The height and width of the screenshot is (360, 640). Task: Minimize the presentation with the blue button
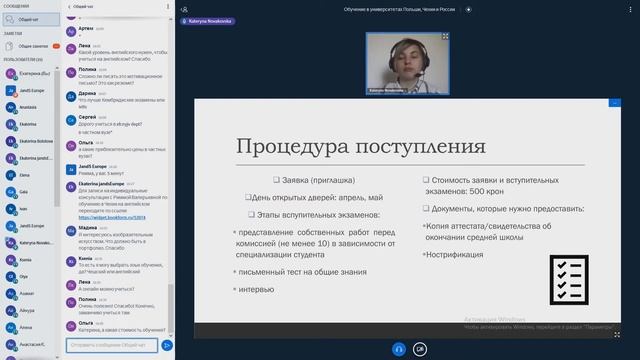(x=615, y=102)
